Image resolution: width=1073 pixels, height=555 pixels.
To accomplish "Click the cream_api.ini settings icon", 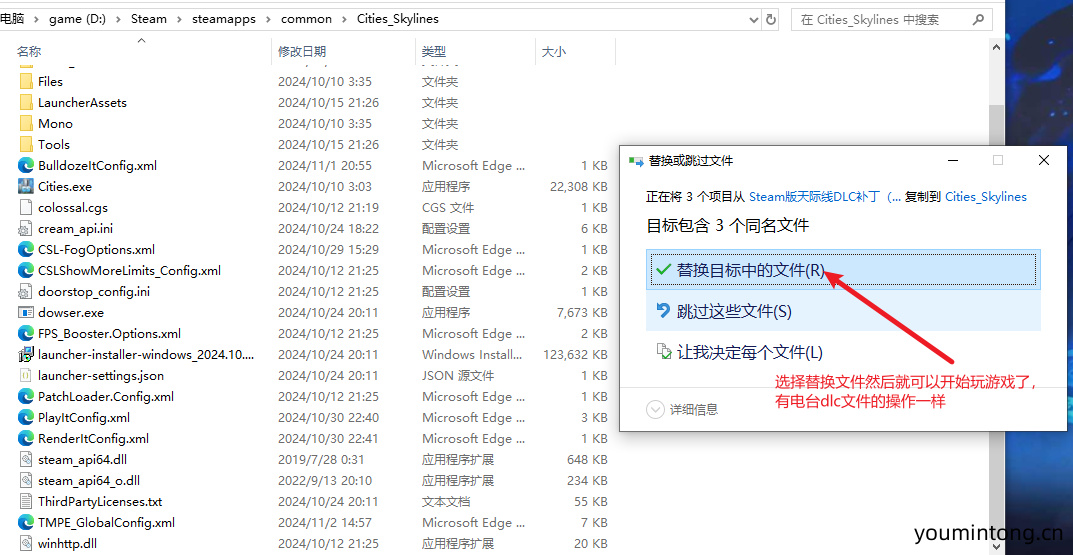I will 26,229.
